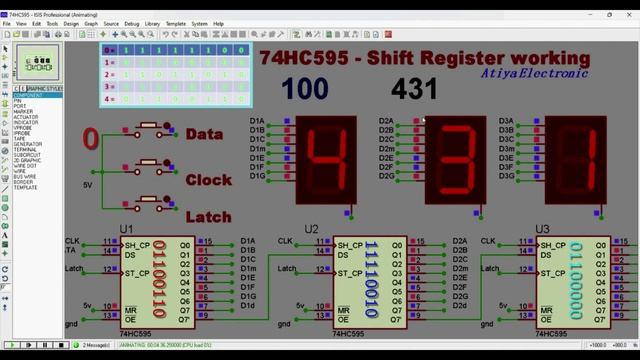Viewport: 640px width, 360px height.
Task: Step the simulation forward
Action: tap(29, 345)
